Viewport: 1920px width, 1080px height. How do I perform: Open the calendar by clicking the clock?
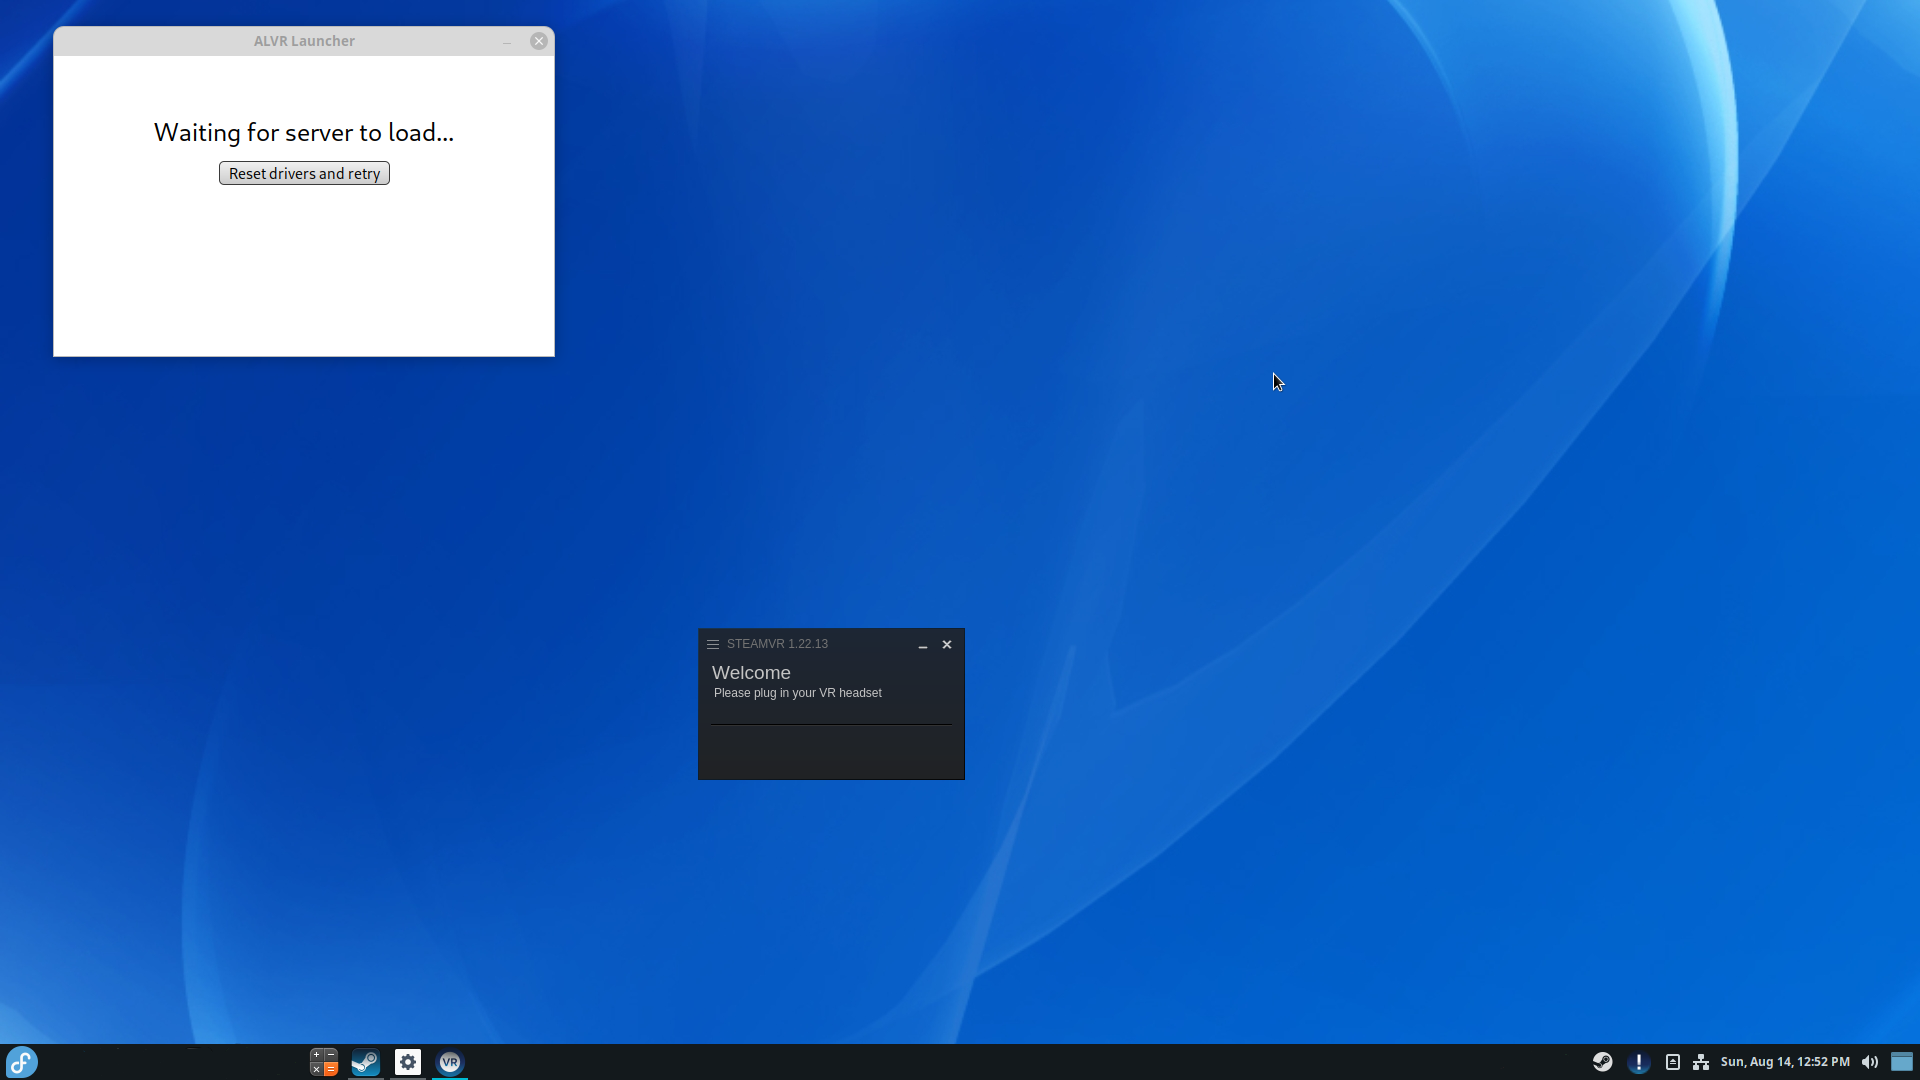(1784, 1062)
